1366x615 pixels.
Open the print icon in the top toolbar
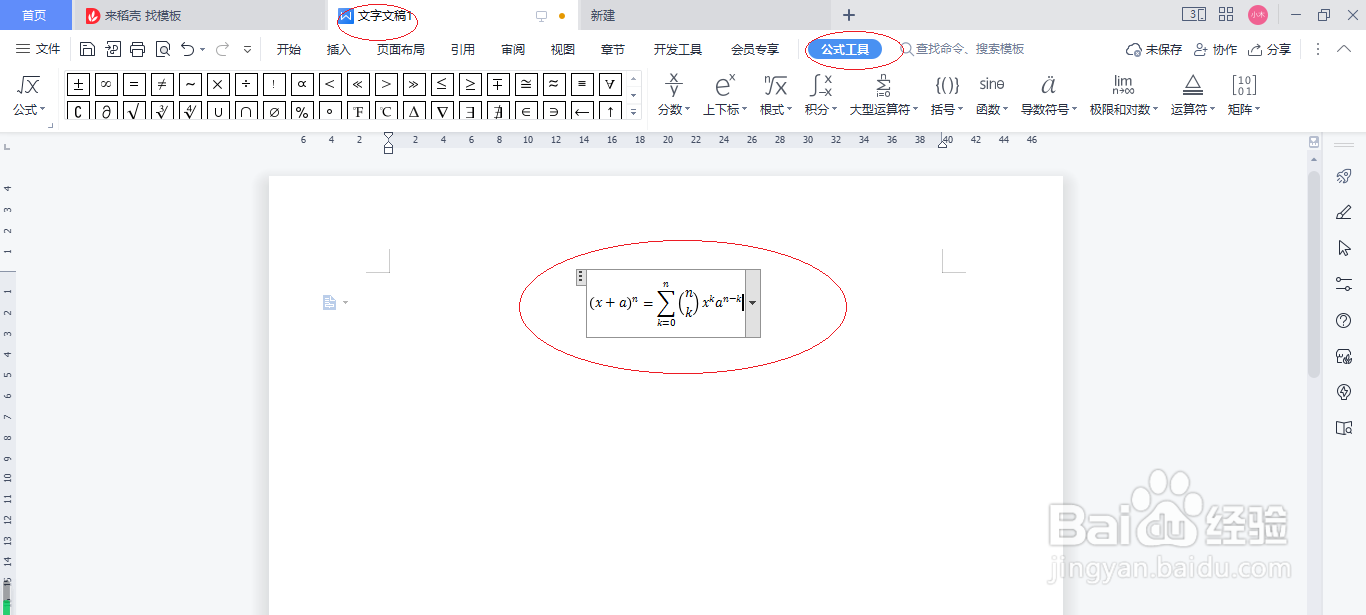coord(137,47)
